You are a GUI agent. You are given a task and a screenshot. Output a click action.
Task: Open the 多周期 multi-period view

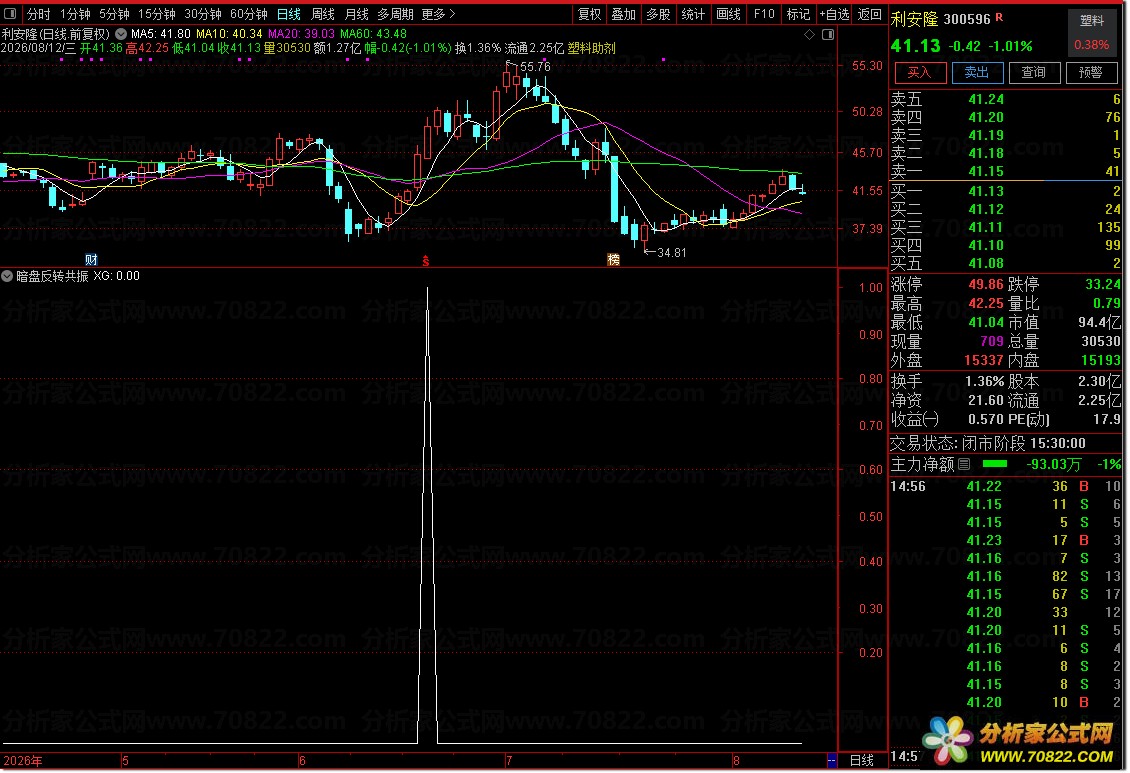pos(396,14)
